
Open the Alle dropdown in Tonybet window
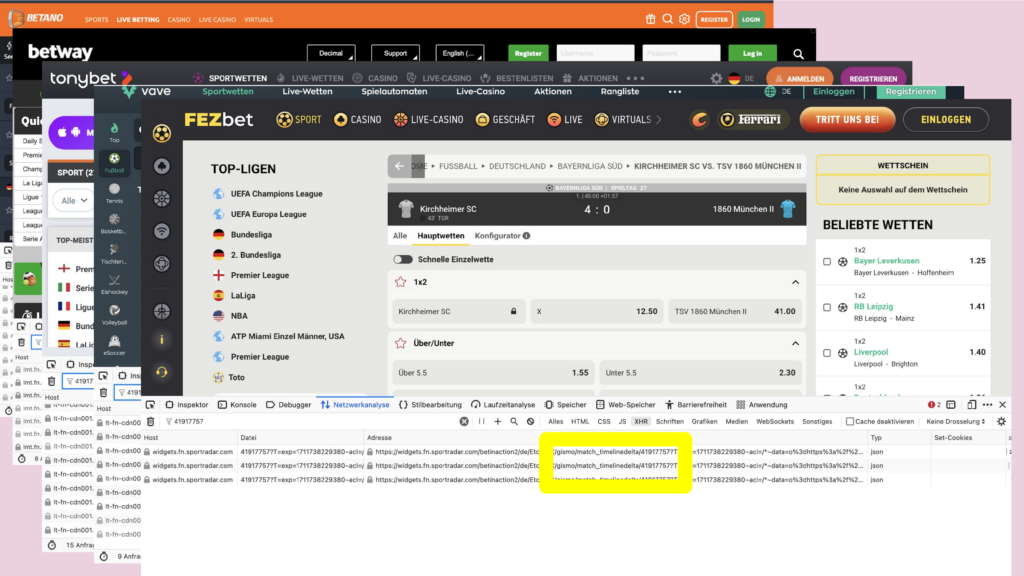point(74,200)
